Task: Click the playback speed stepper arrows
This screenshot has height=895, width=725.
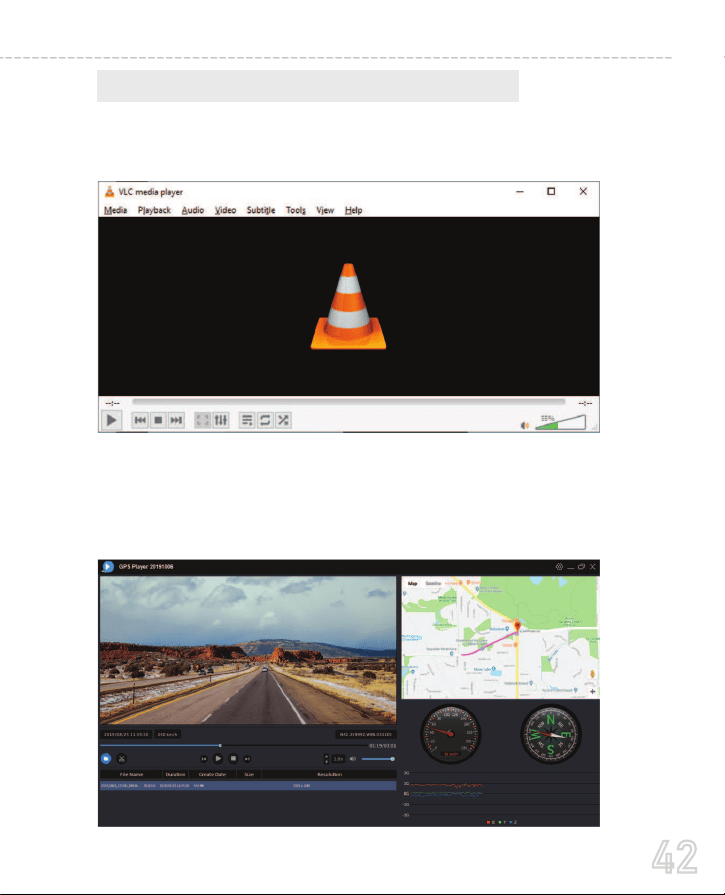Action: coord(327,759)
